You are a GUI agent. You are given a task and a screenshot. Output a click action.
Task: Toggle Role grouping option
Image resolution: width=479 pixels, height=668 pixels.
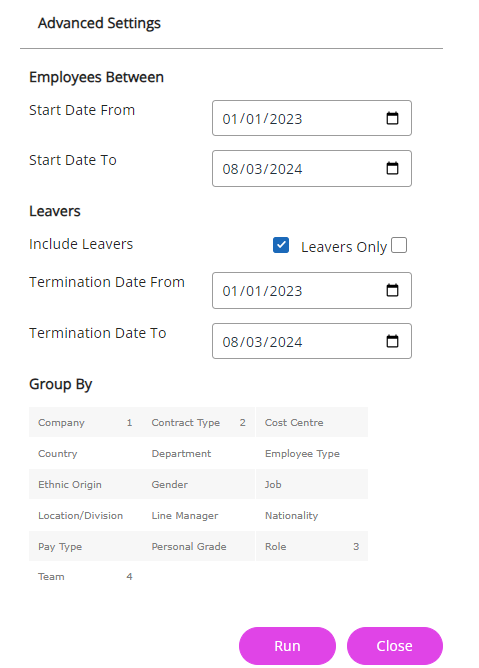(312, 546)
